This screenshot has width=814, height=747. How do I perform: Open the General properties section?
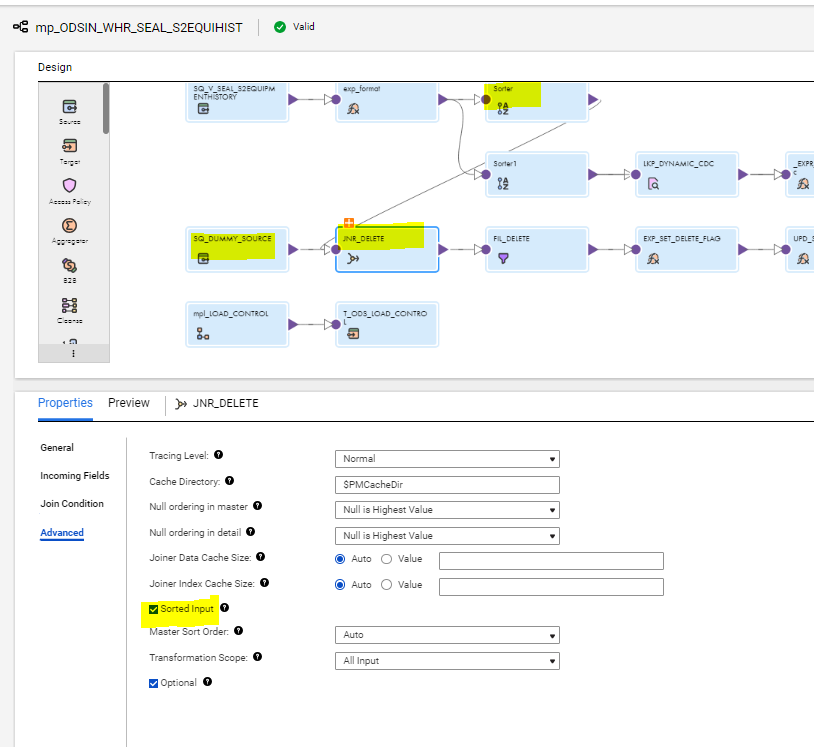(57, 447)
